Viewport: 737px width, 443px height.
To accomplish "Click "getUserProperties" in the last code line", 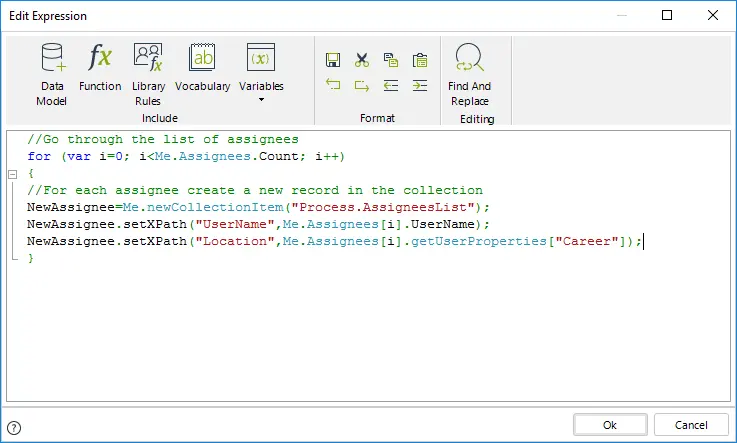I will (479, 241).
